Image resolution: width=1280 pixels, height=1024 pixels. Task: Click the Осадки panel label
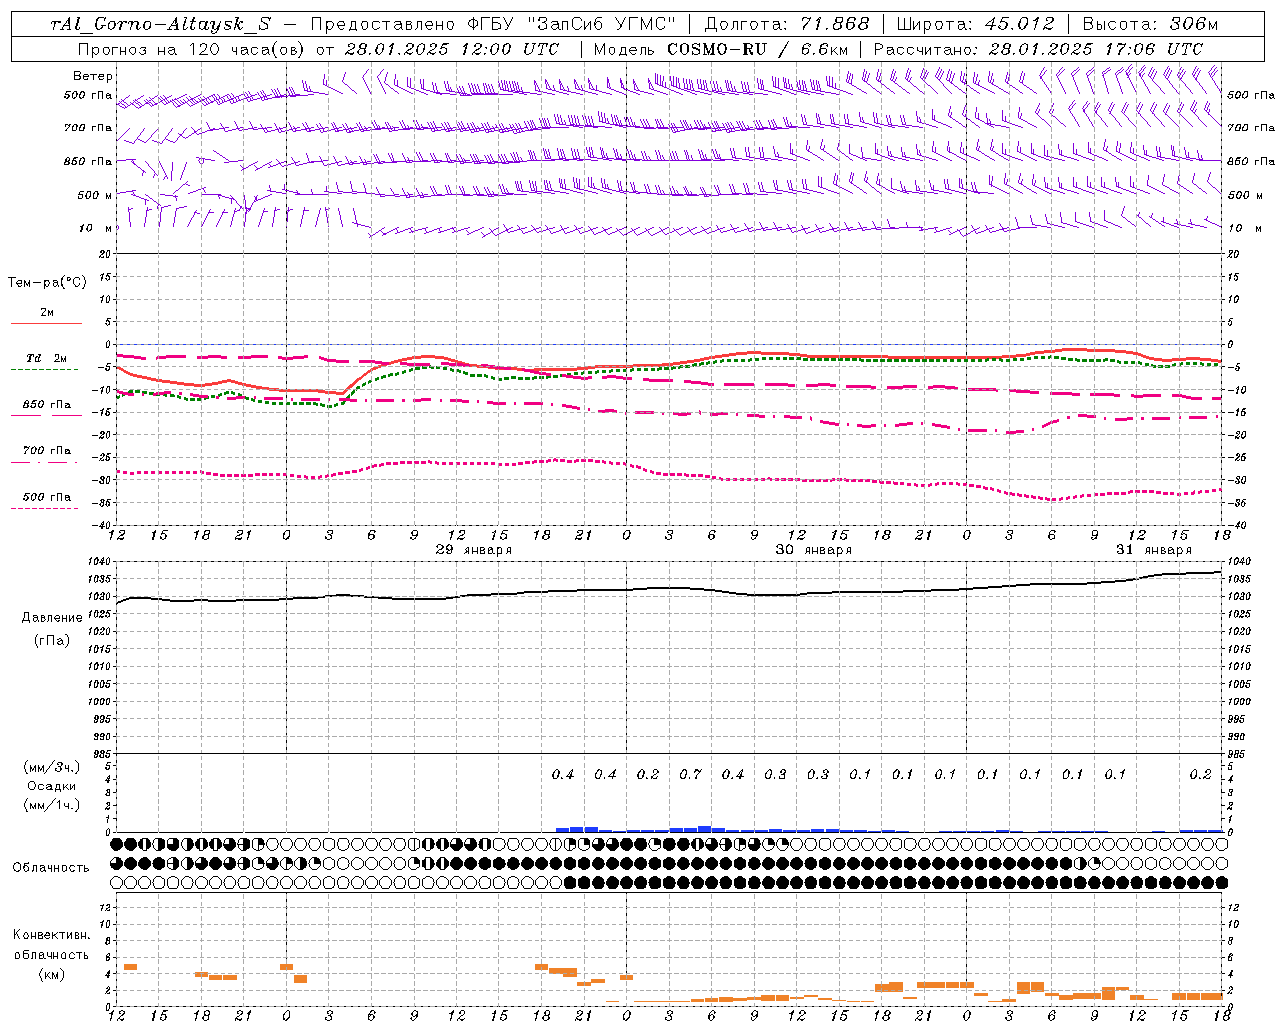point(52,786)
